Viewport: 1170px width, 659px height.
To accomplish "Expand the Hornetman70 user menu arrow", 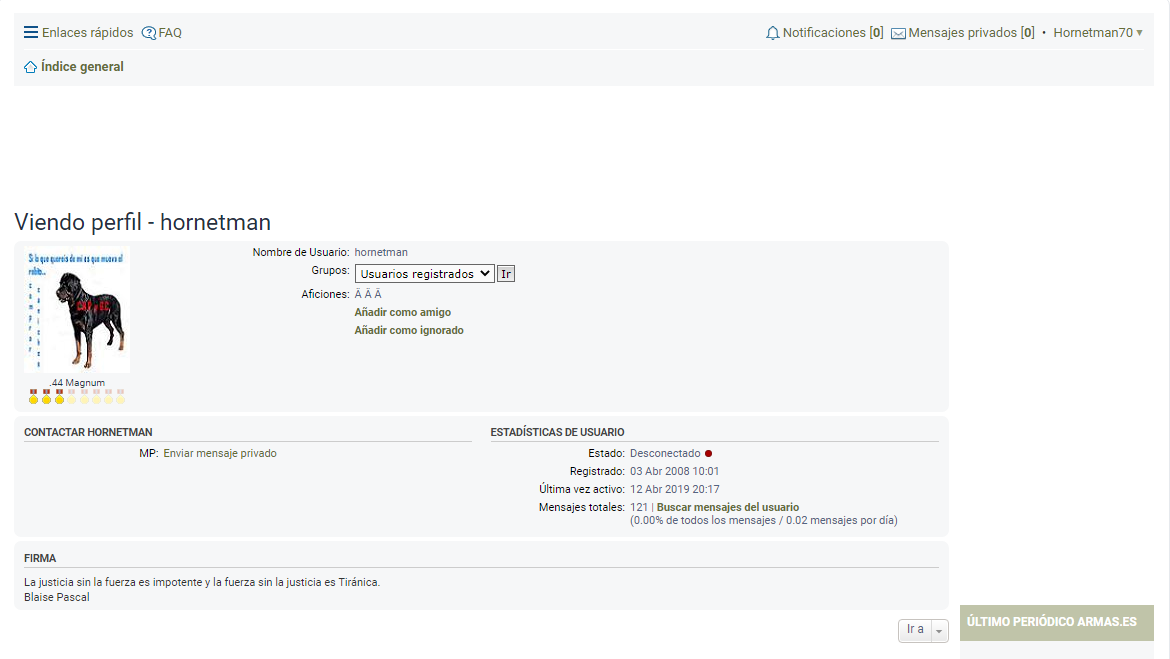I will click(x=1139, y=33).
